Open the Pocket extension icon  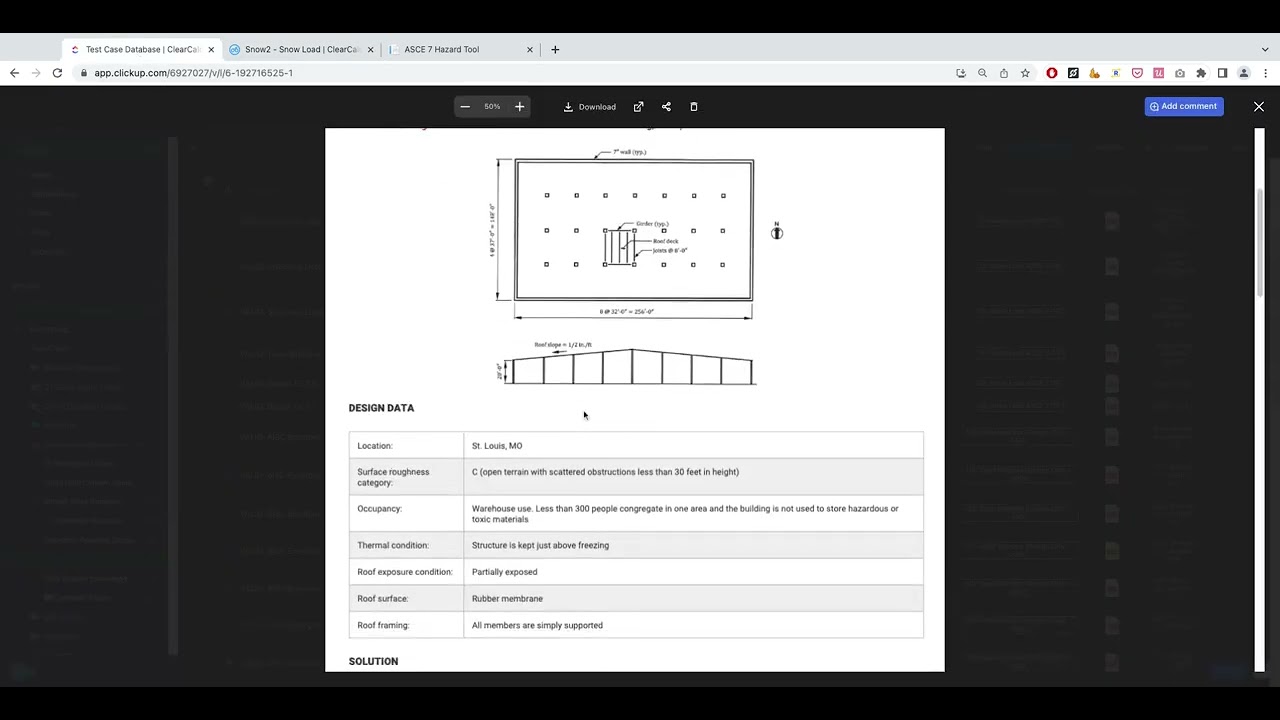(x=1137, y=73)
